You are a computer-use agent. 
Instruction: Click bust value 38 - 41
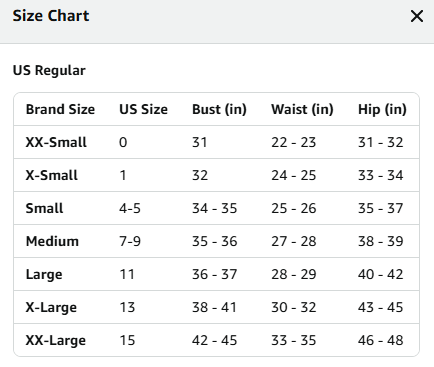click(214, 307)
